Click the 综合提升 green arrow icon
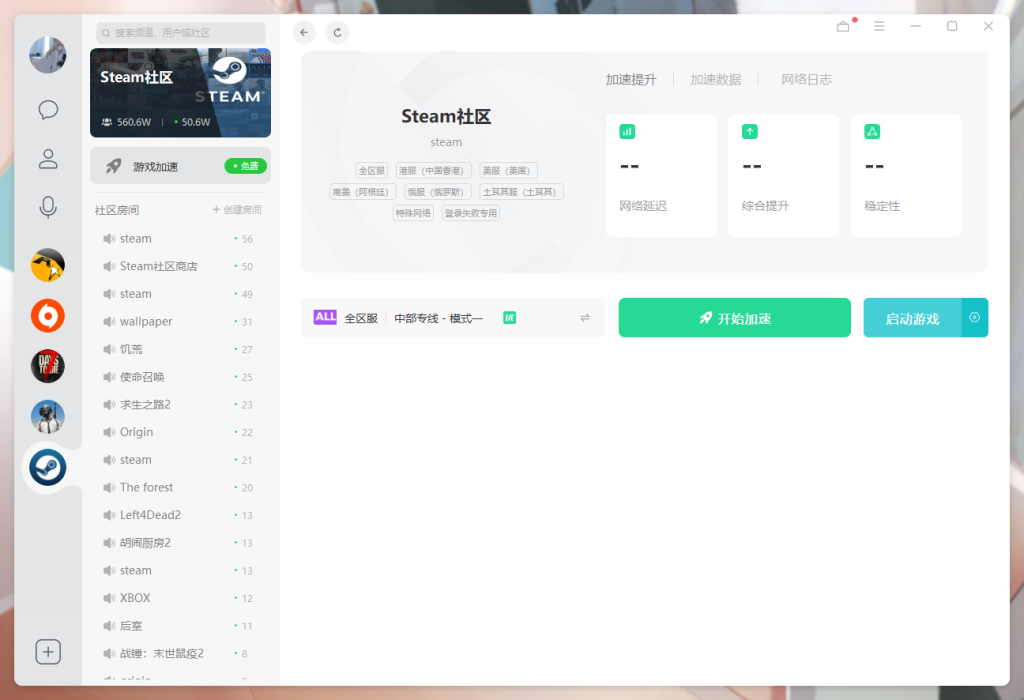Image resolution: width=1024 pixels, height=700 pixels. (750, 131)
